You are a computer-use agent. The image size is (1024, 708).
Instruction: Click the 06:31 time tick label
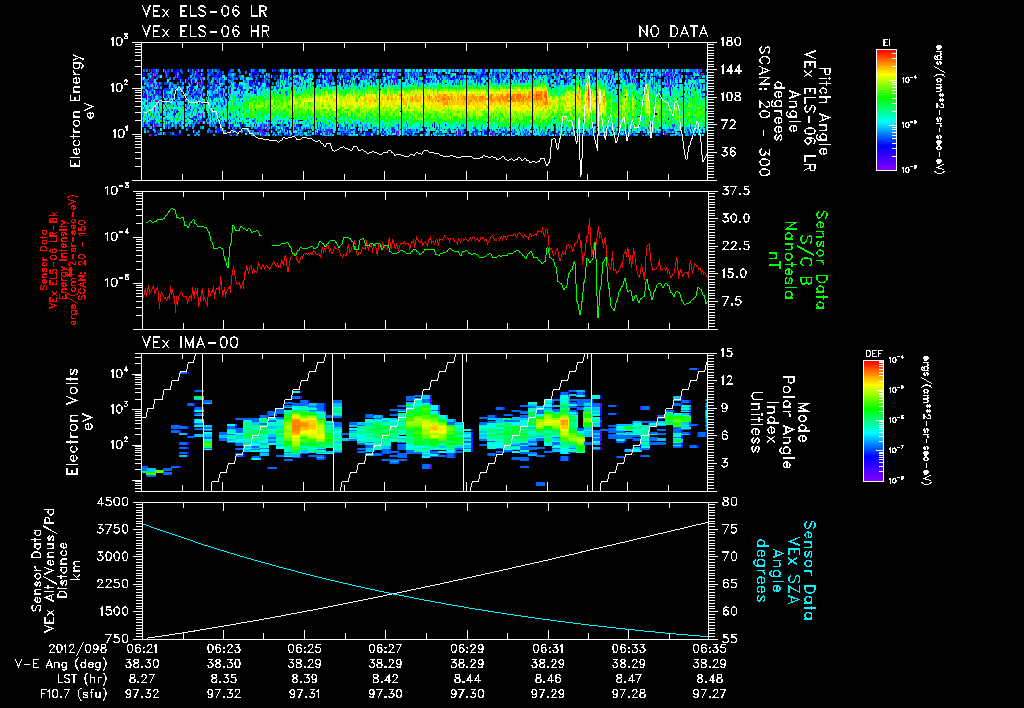pyautogui.click(x=547, y=650)
